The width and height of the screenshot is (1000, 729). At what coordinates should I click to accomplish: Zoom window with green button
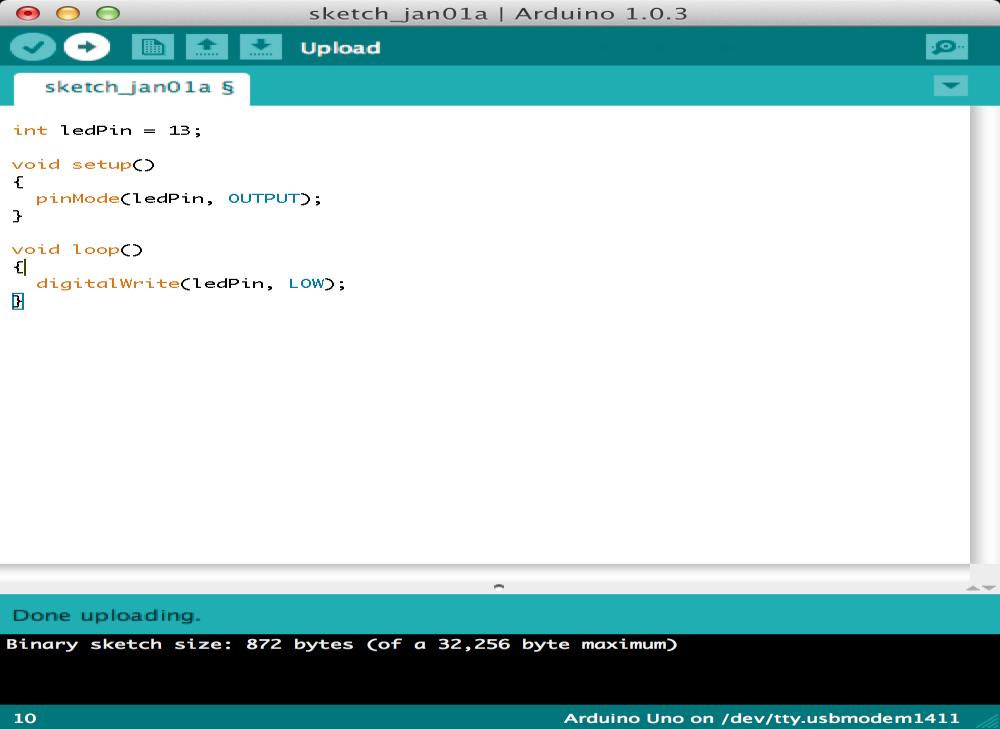point(108,13)
